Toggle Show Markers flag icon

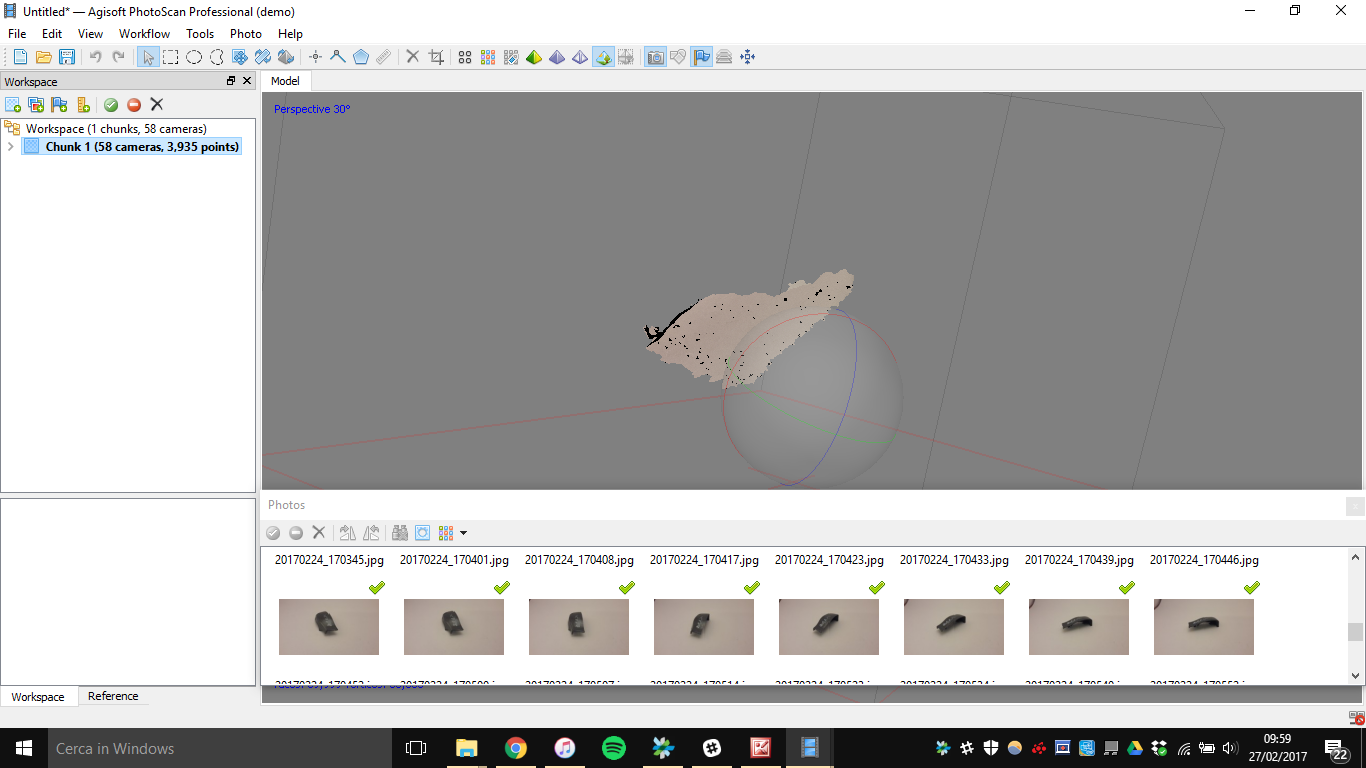coord(701,57)
